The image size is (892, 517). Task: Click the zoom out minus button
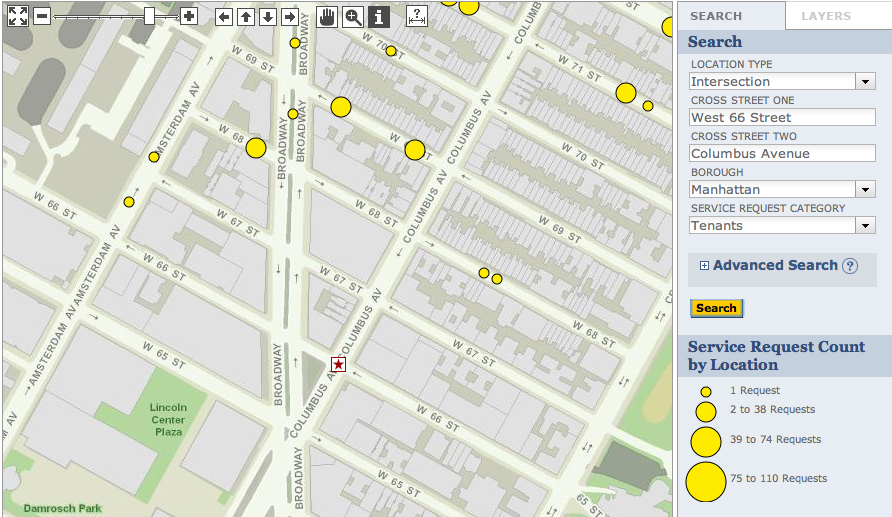(42, 16)
